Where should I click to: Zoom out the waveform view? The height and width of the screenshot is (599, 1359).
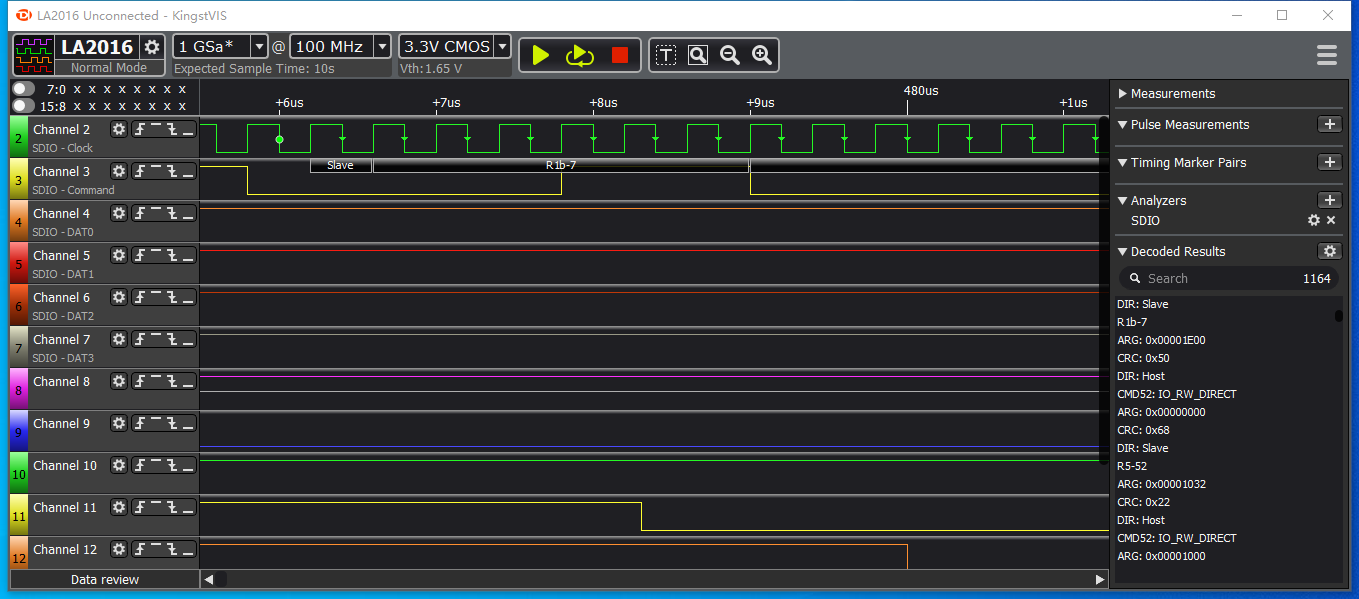coord(729,55)
